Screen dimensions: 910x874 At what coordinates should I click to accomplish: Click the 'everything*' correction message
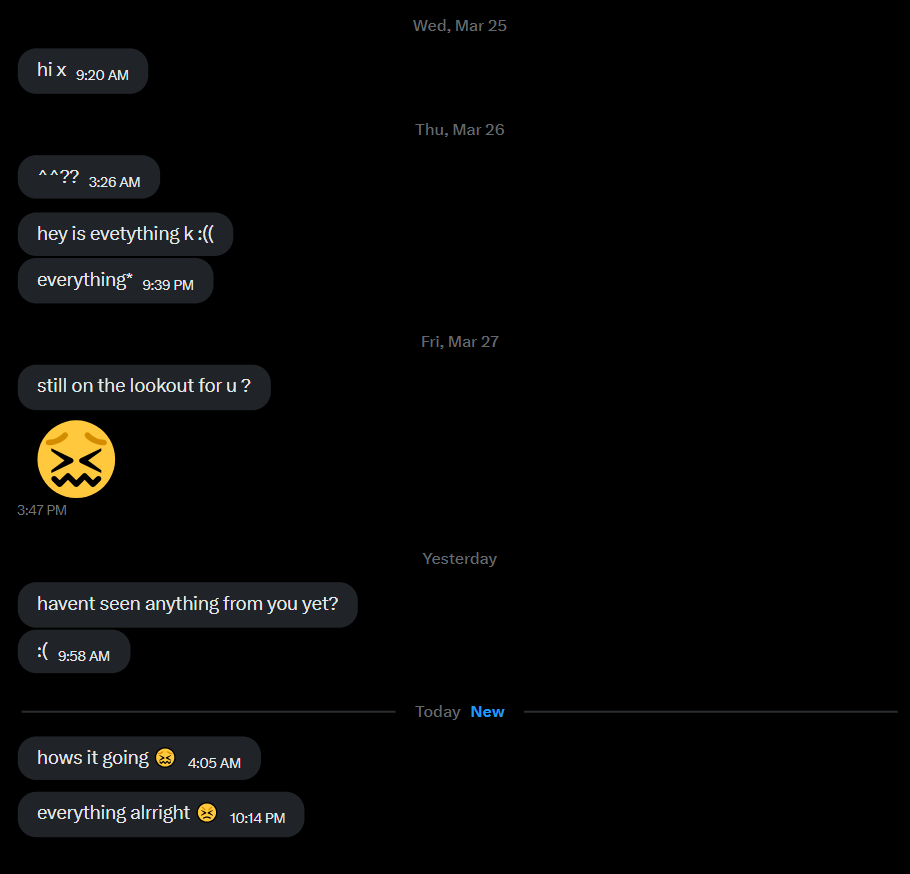point(115,281)
